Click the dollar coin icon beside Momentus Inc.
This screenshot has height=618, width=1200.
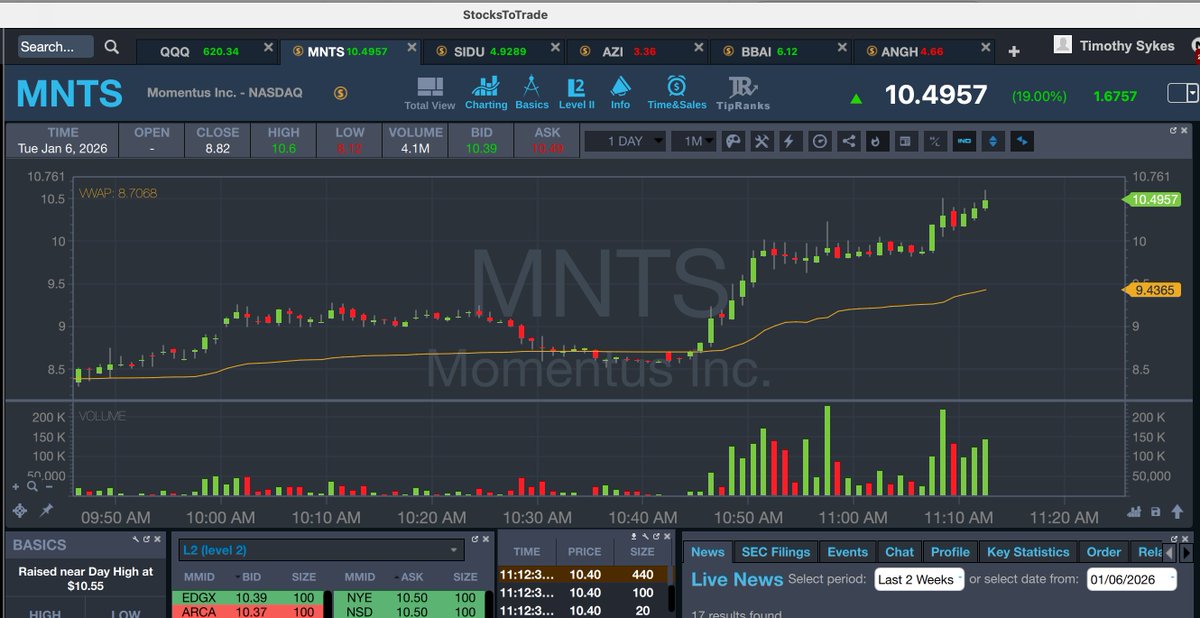pyautogui.click(x=340, y=93)
